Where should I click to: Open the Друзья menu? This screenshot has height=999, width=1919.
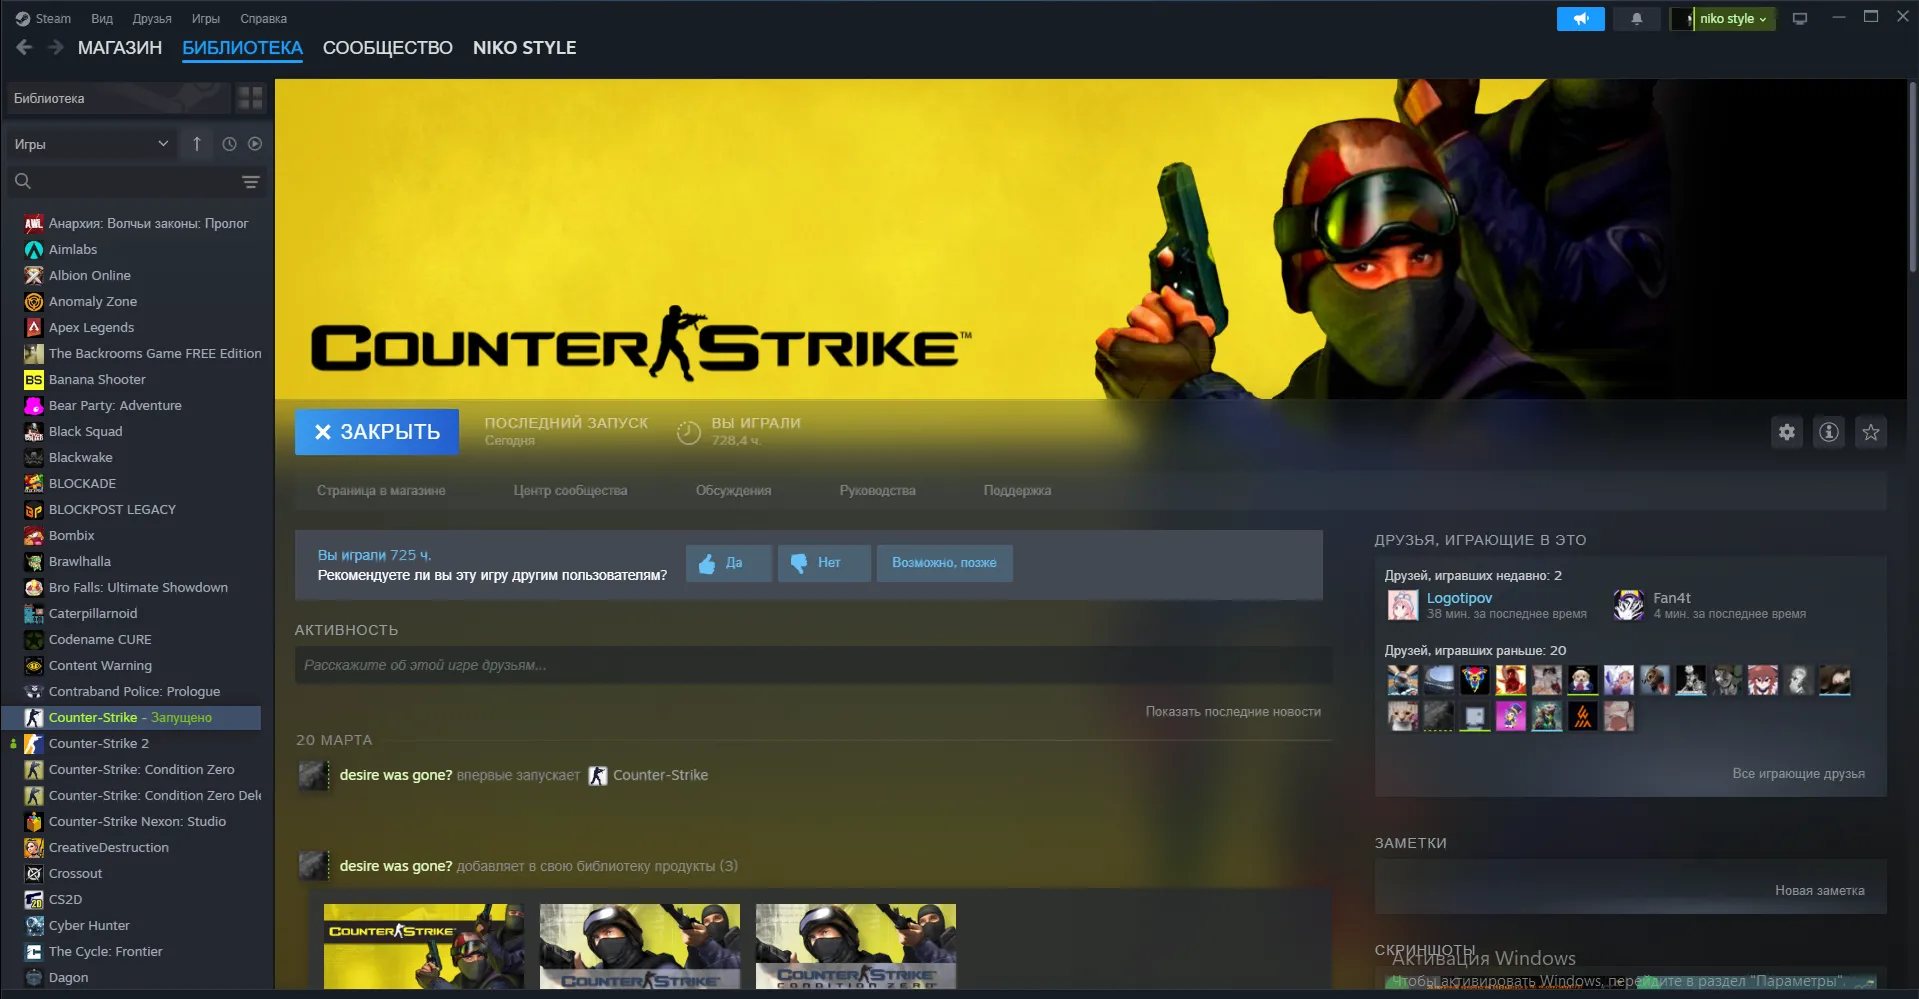click(x=152, y=19)
